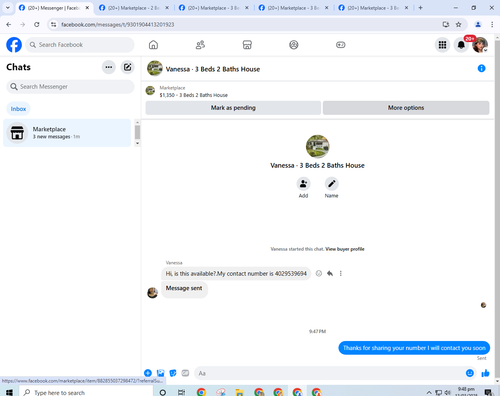Screen dimensions: 500x396
Task: Show hidden system tray icons
Action: click(429, 392)
